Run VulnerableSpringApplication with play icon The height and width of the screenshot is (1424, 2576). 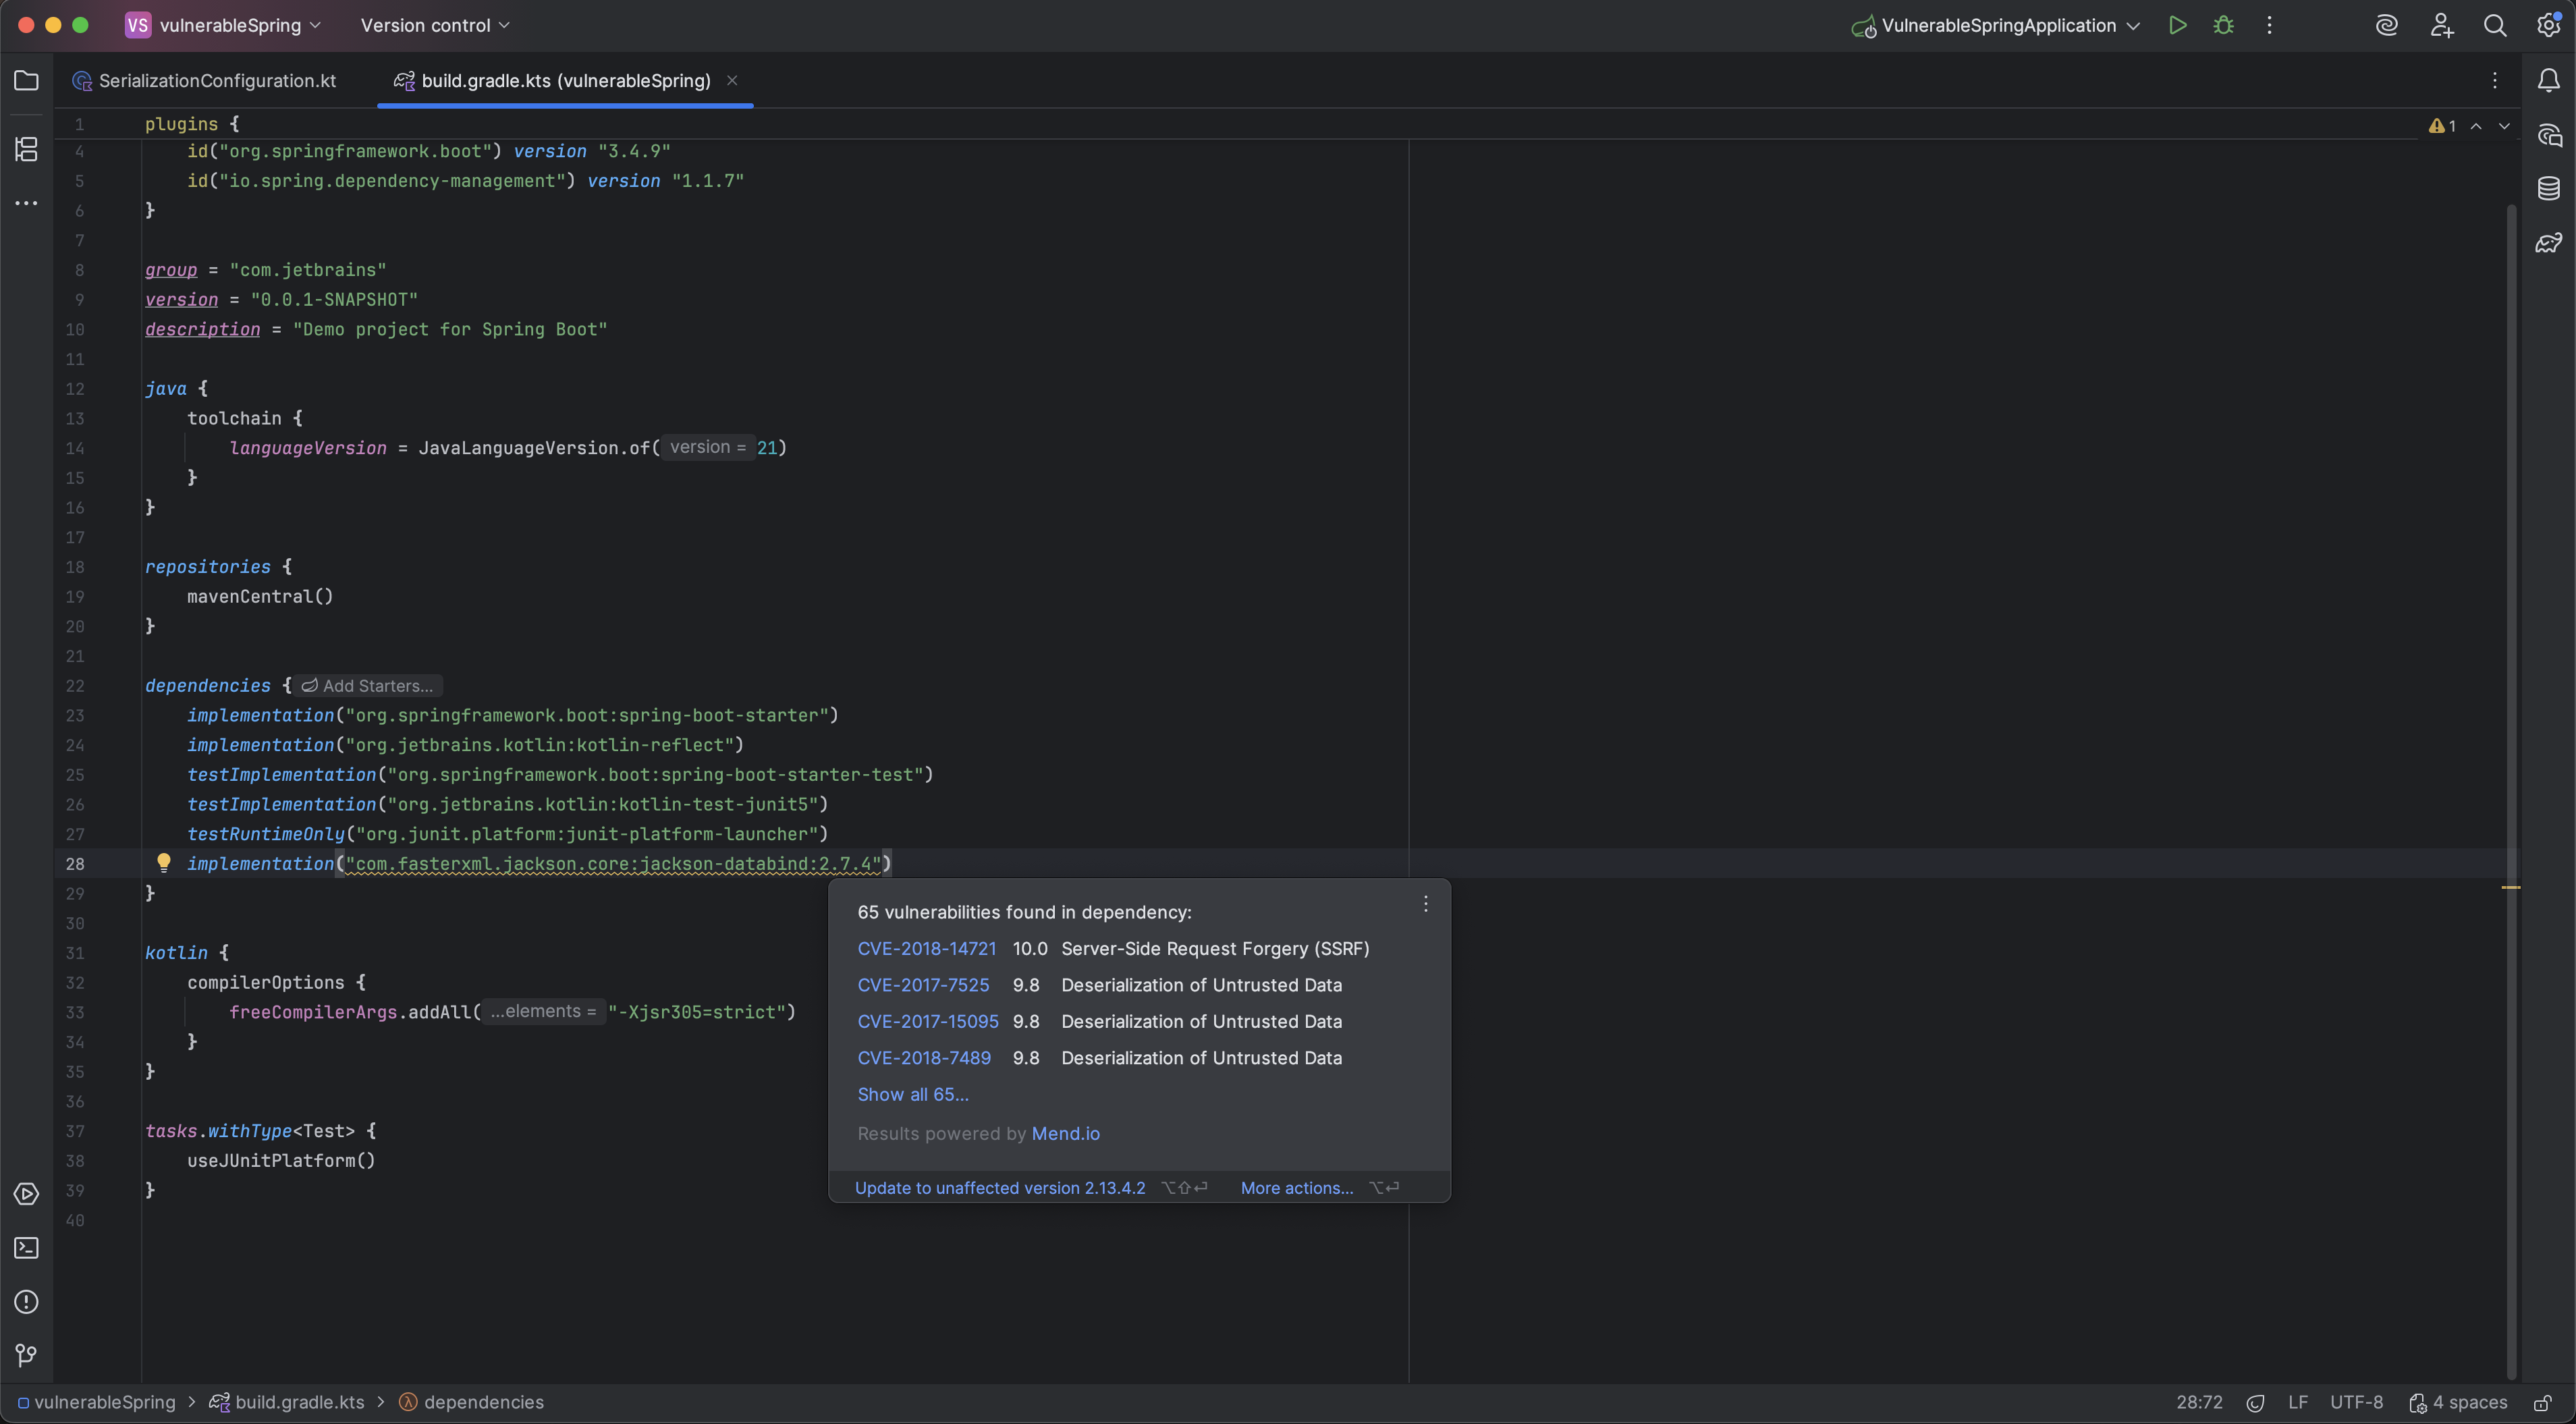2177,26
